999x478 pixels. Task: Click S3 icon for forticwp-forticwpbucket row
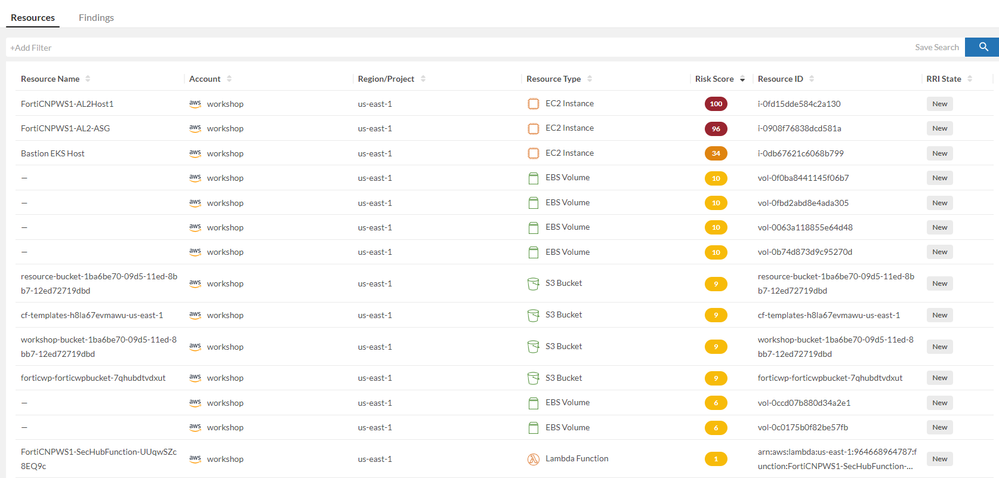[x=533, y=378]
